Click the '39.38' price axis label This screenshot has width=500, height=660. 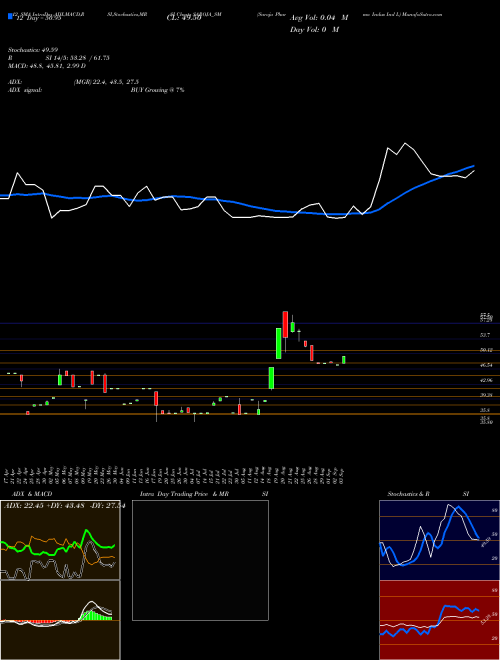486,395
